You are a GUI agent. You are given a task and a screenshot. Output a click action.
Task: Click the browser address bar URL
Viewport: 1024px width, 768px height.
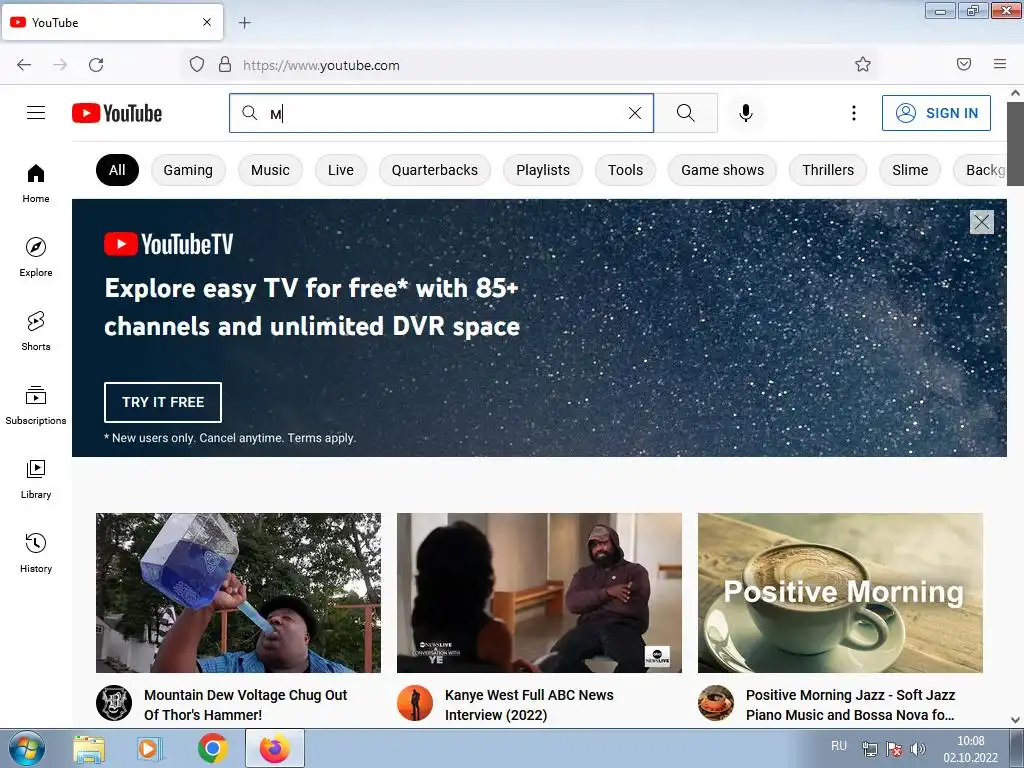pos(321,65)
